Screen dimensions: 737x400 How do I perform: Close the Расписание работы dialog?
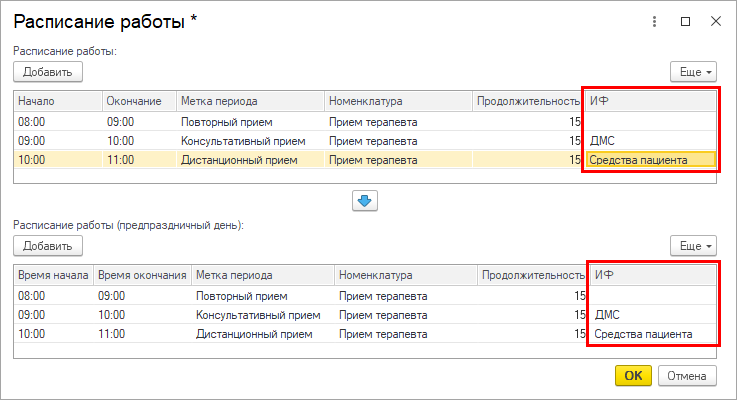coord(715,21)
